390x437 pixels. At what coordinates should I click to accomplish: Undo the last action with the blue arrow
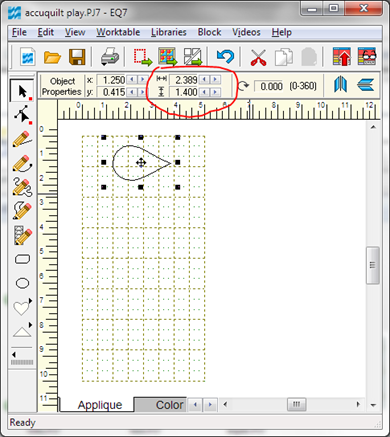click(225, 57)
